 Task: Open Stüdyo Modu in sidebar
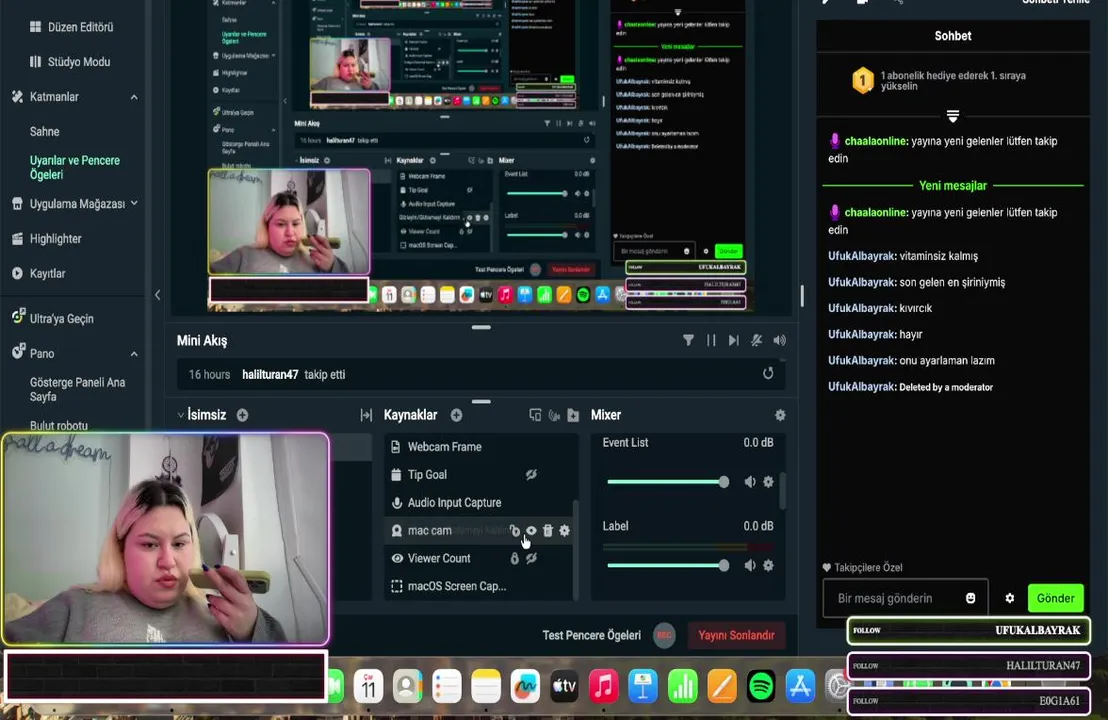(70, 61)
